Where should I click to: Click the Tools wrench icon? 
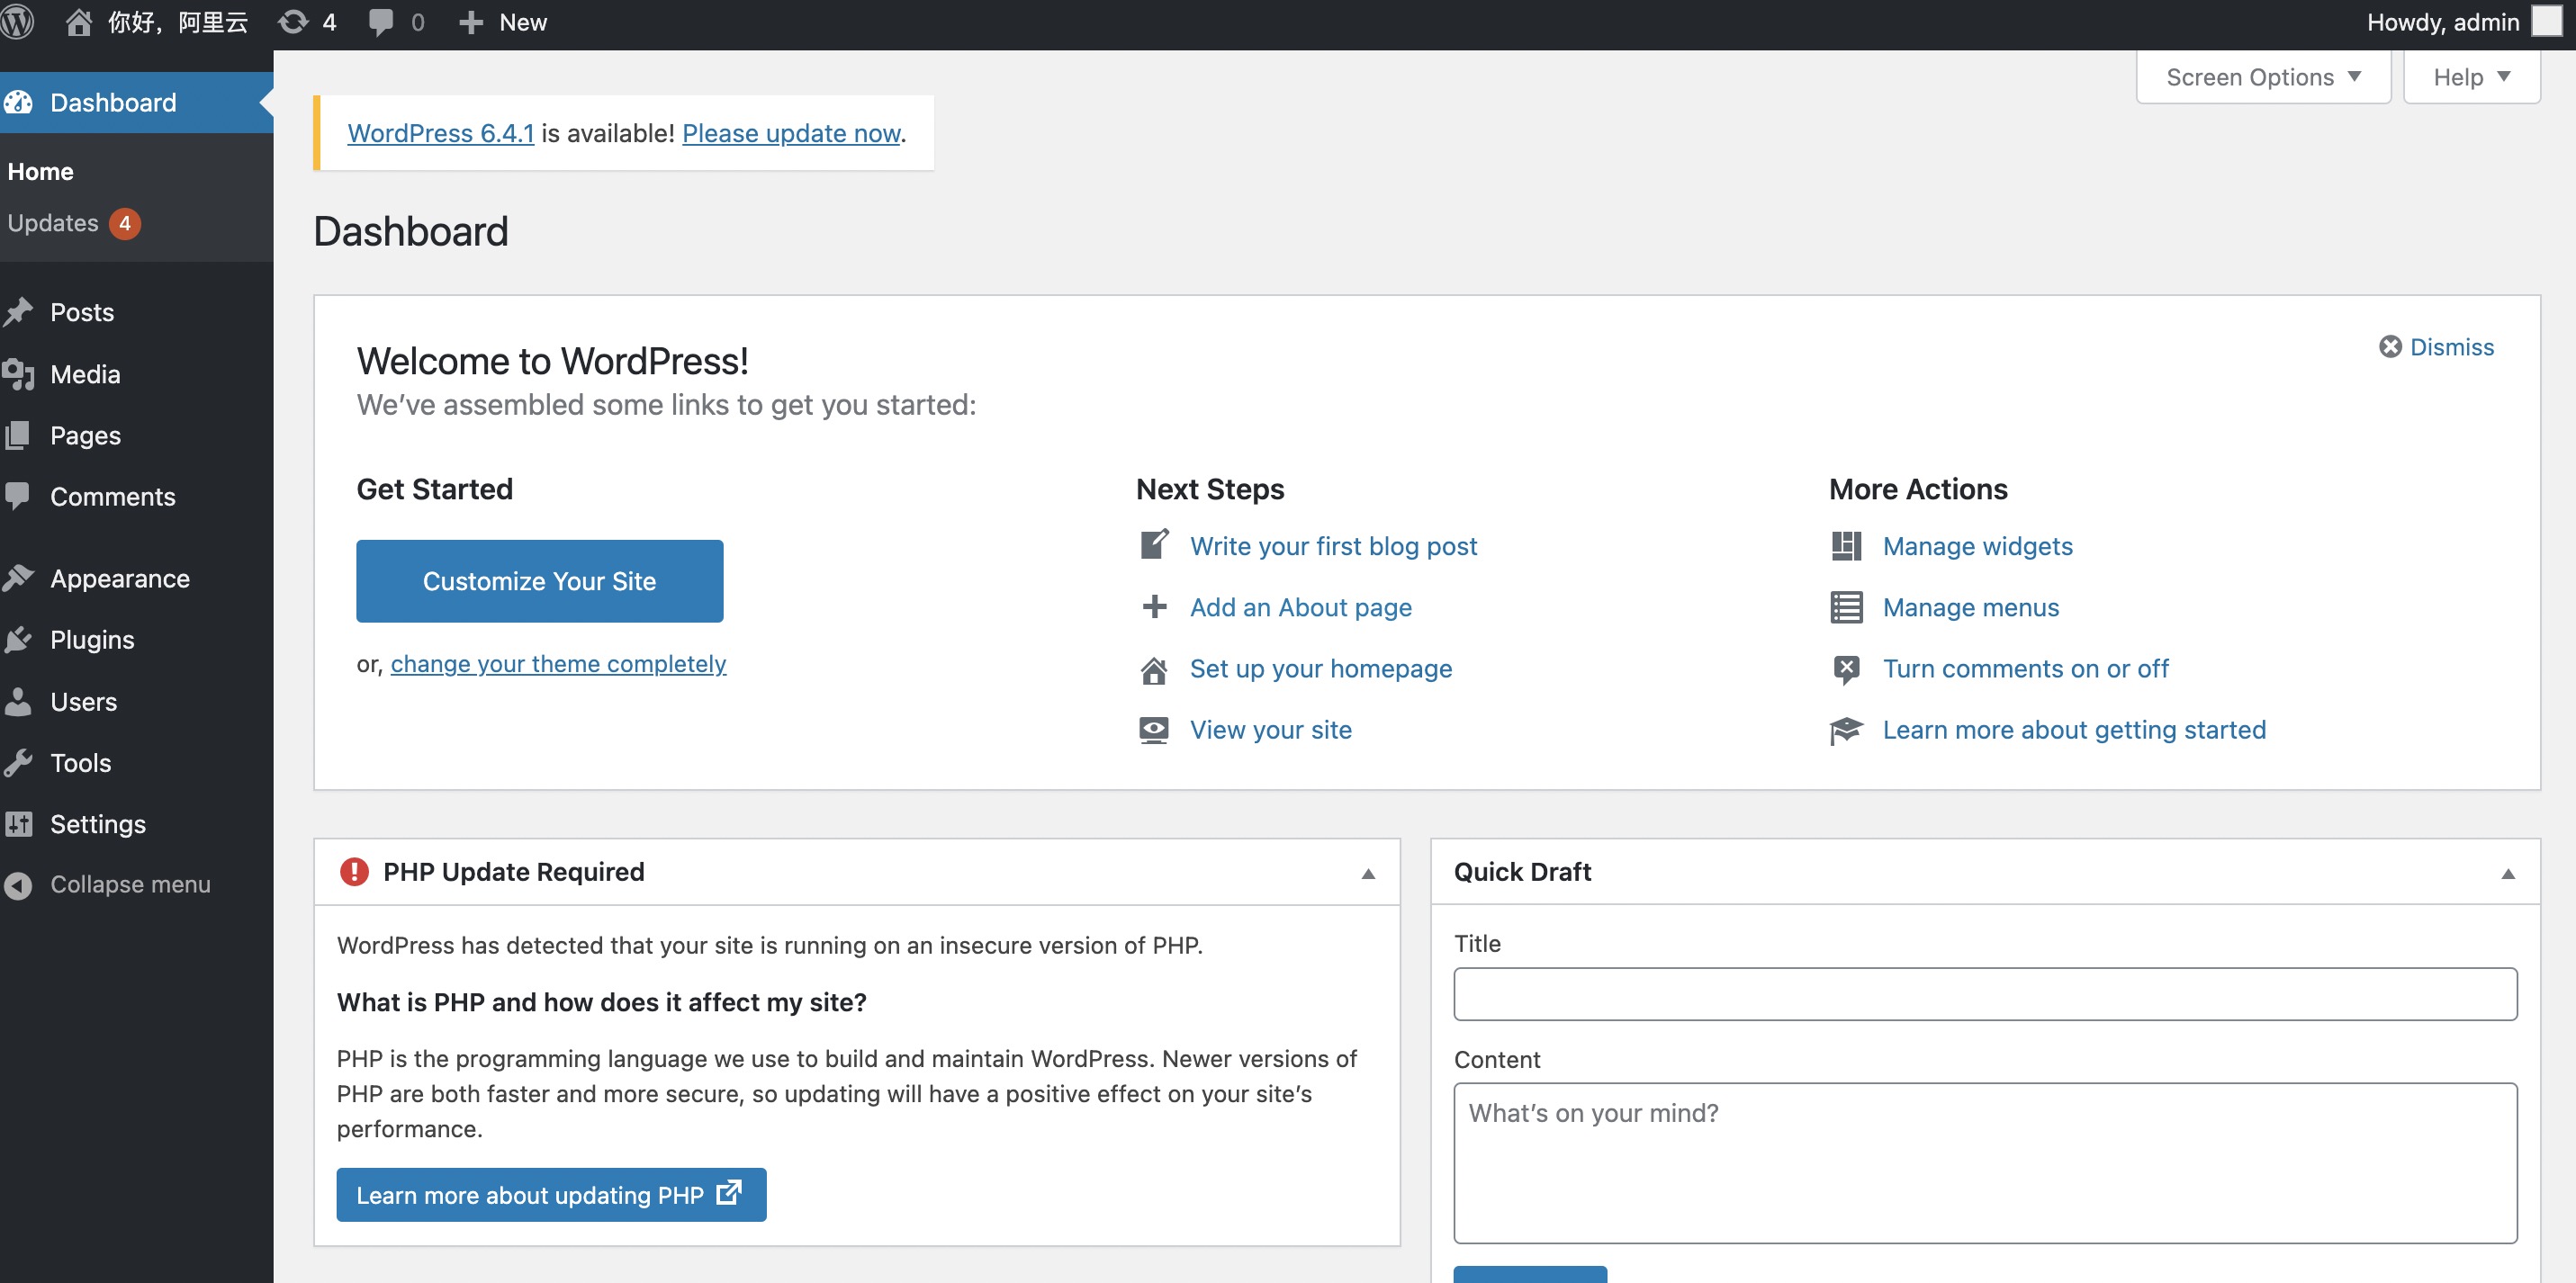tap(19, 762)
